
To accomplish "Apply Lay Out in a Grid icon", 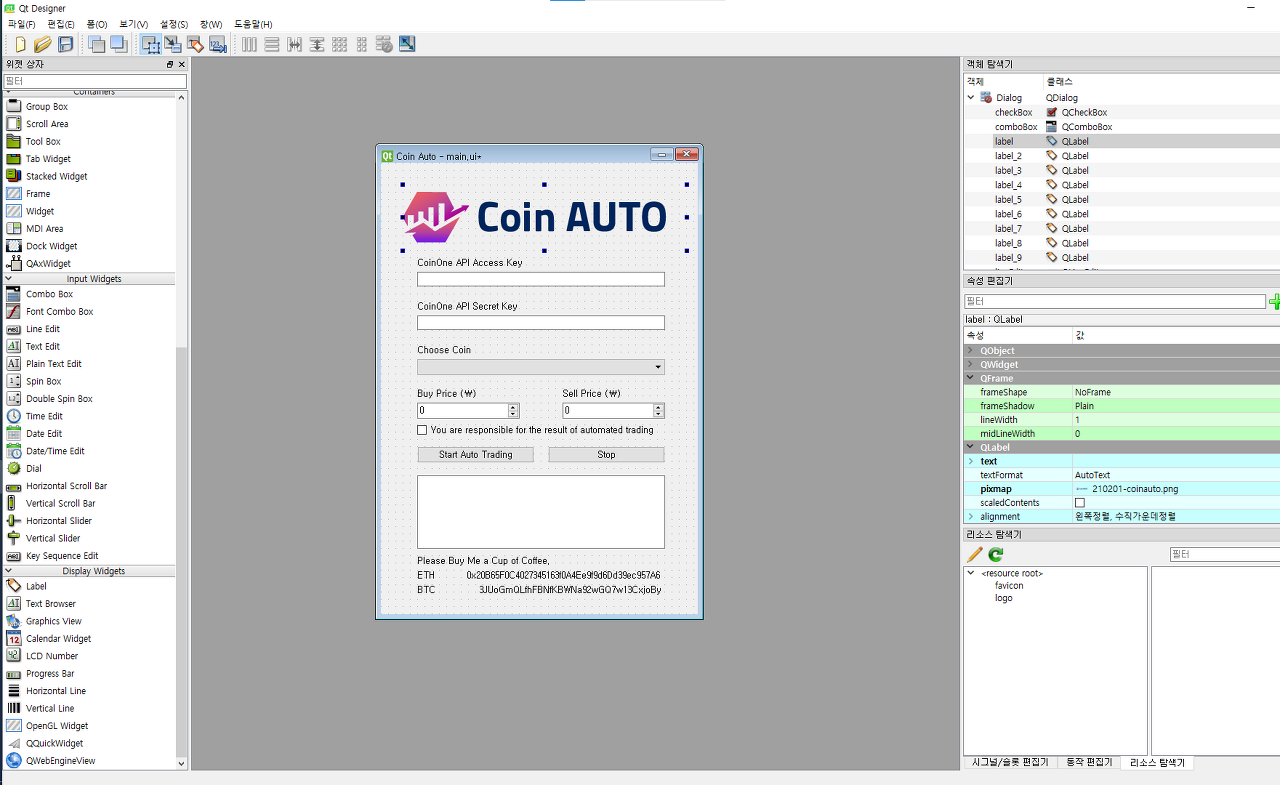I will (339, 44).
